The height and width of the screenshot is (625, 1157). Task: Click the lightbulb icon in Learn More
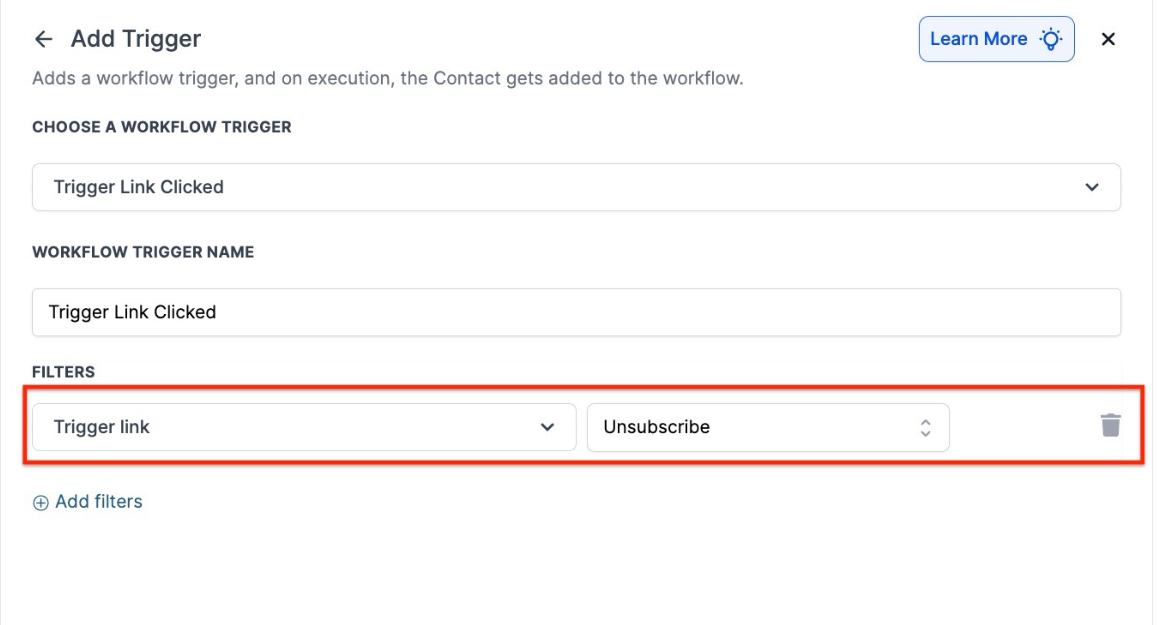pos(1050,39)
